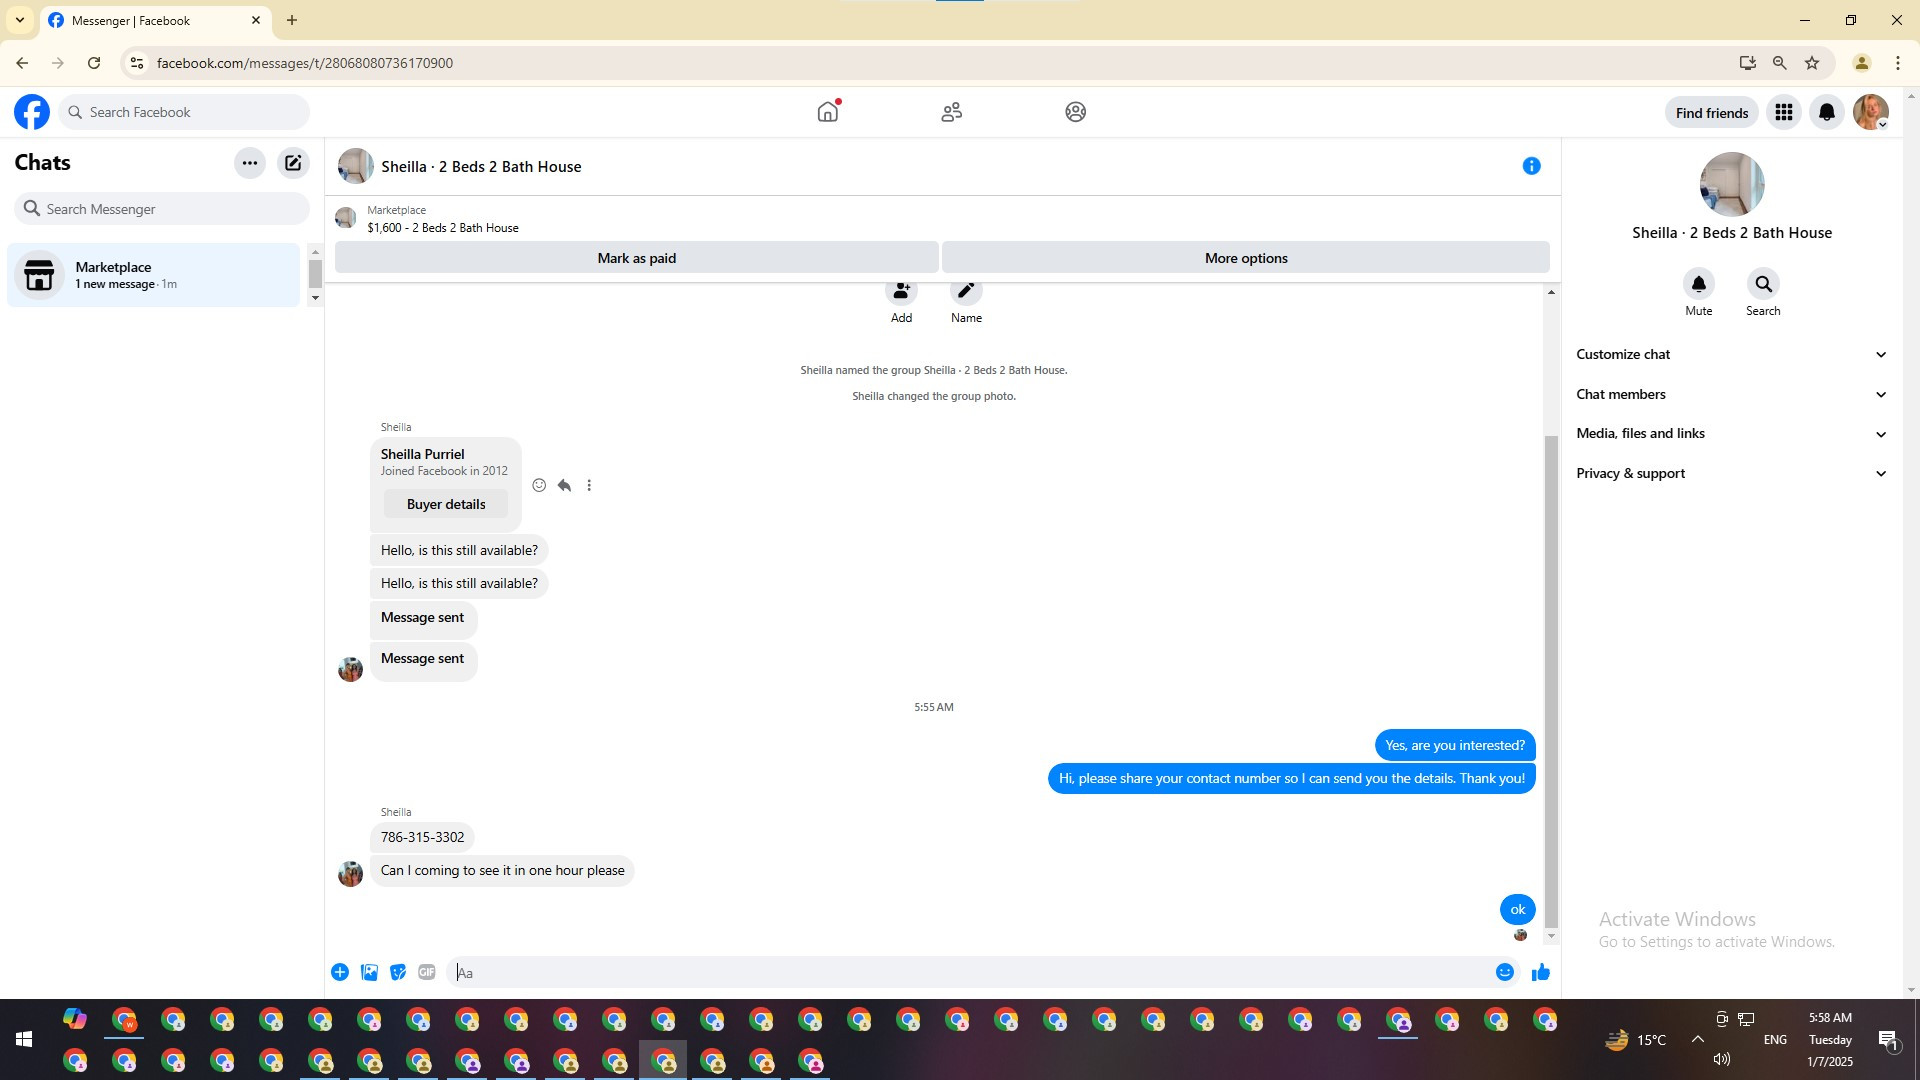Viewport: 1920px width, 1080px height.
Task: Focus the Search Messenger field
Action: click(x=162, y=209)
